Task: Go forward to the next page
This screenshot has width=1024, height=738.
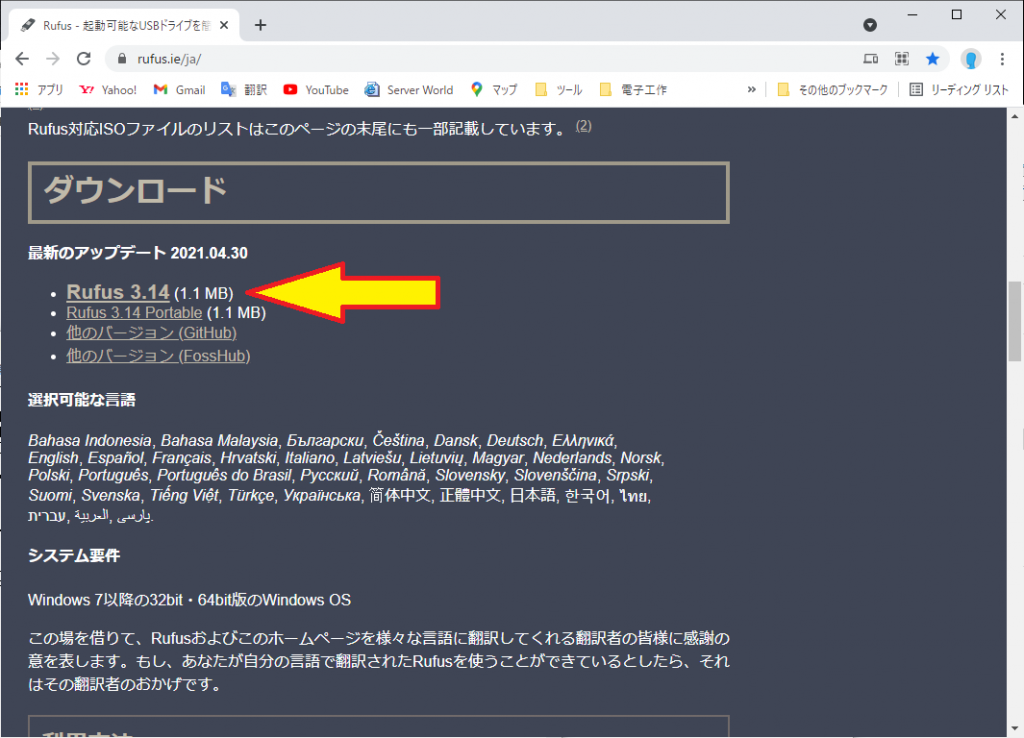Action: pyautogui.click(x=53, y=59)
